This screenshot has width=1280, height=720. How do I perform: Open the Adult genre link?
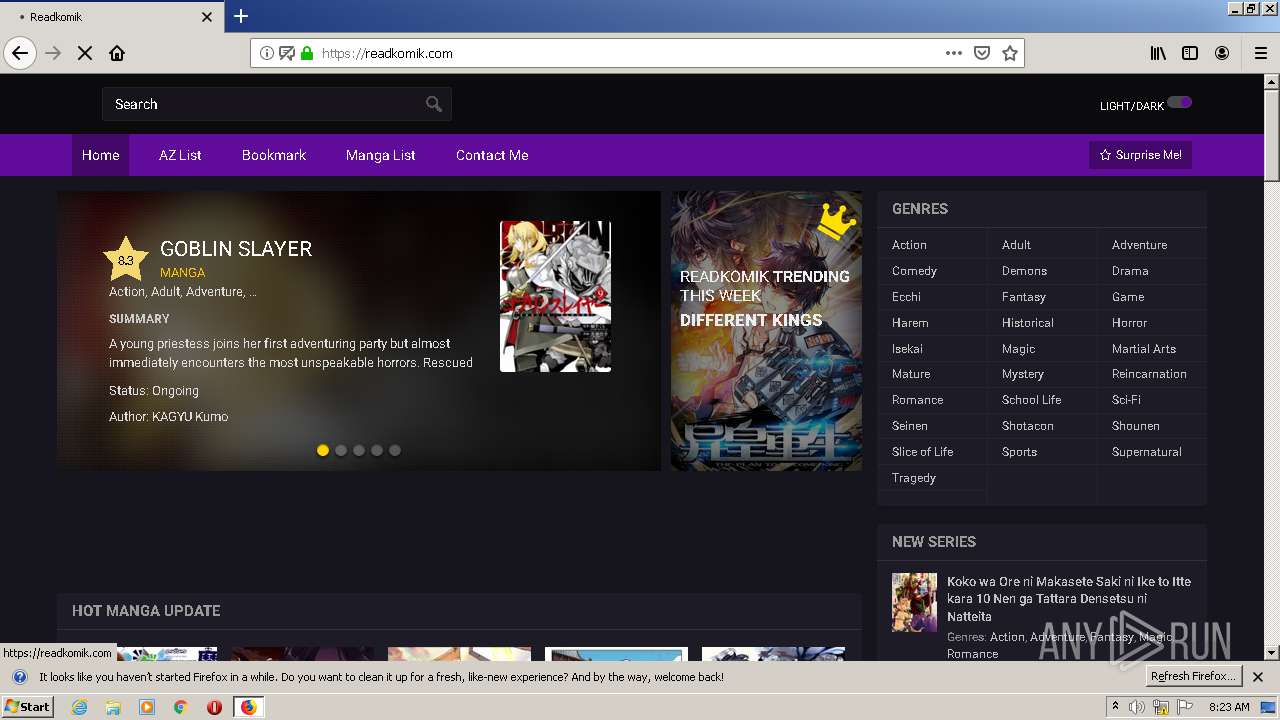pos(1016,245)
